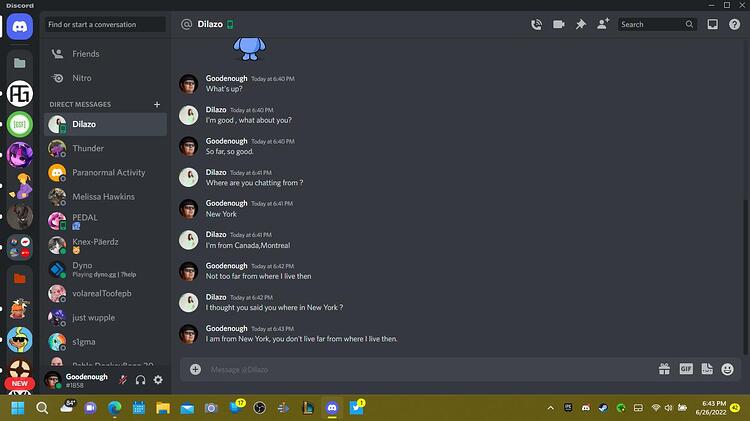Image resolution: width=750 pixels, height=421 pixels.
Task: Create a new DM with plus icon
Action: (157, 104)
